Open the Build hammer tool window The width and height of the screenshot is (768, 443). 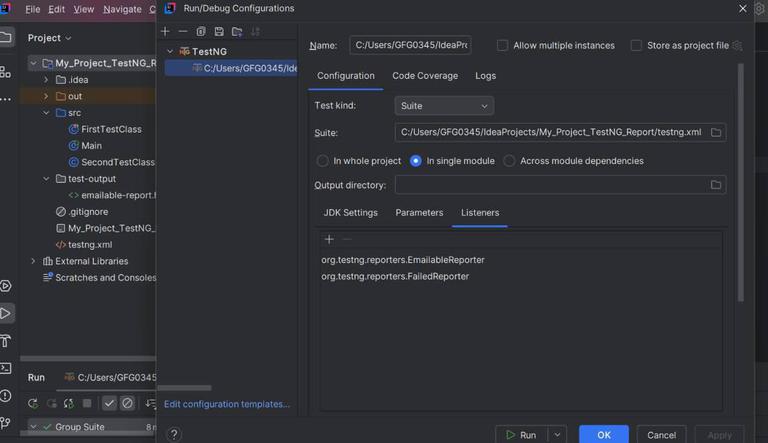[5, 341]
